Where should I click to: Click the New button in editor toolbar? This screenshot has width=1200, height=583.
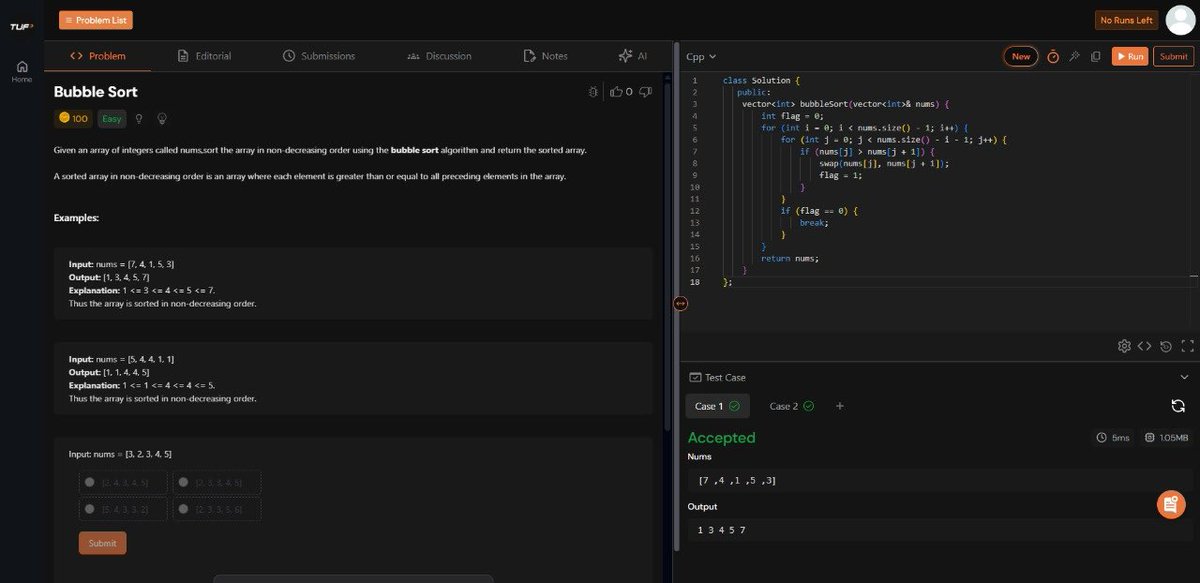click(x=1020, y=56)
